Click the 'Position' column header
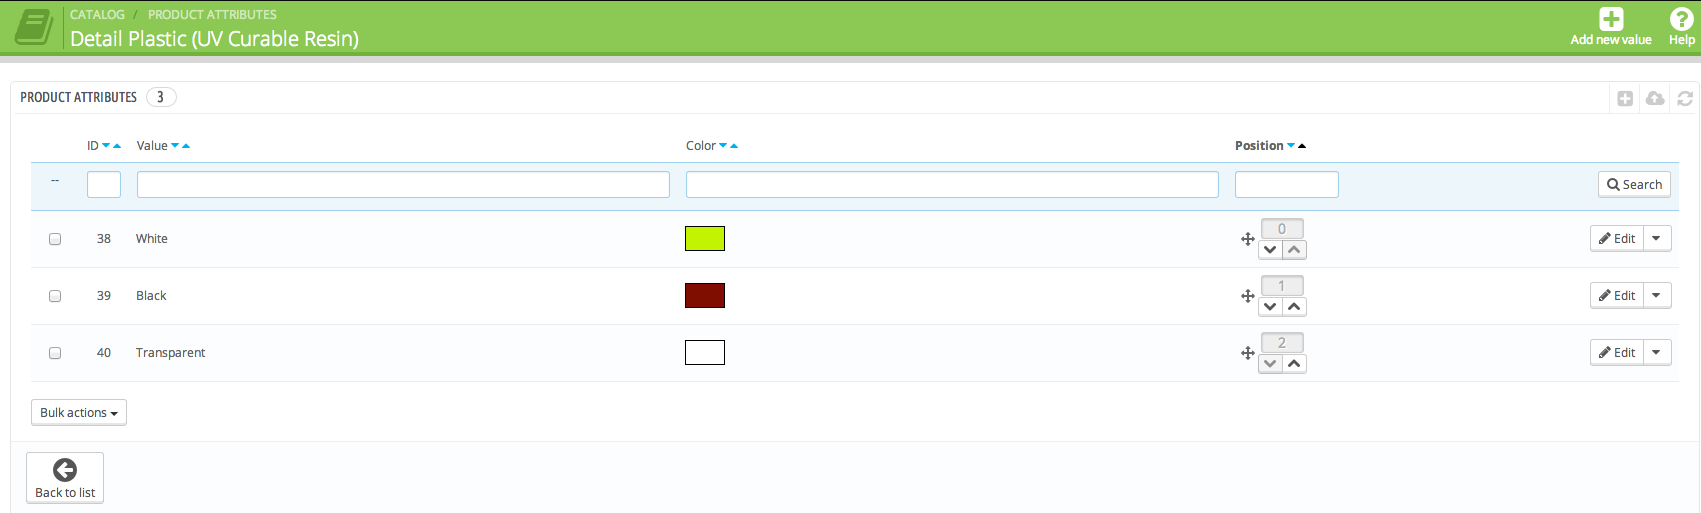 click(x=1259, y=146)
